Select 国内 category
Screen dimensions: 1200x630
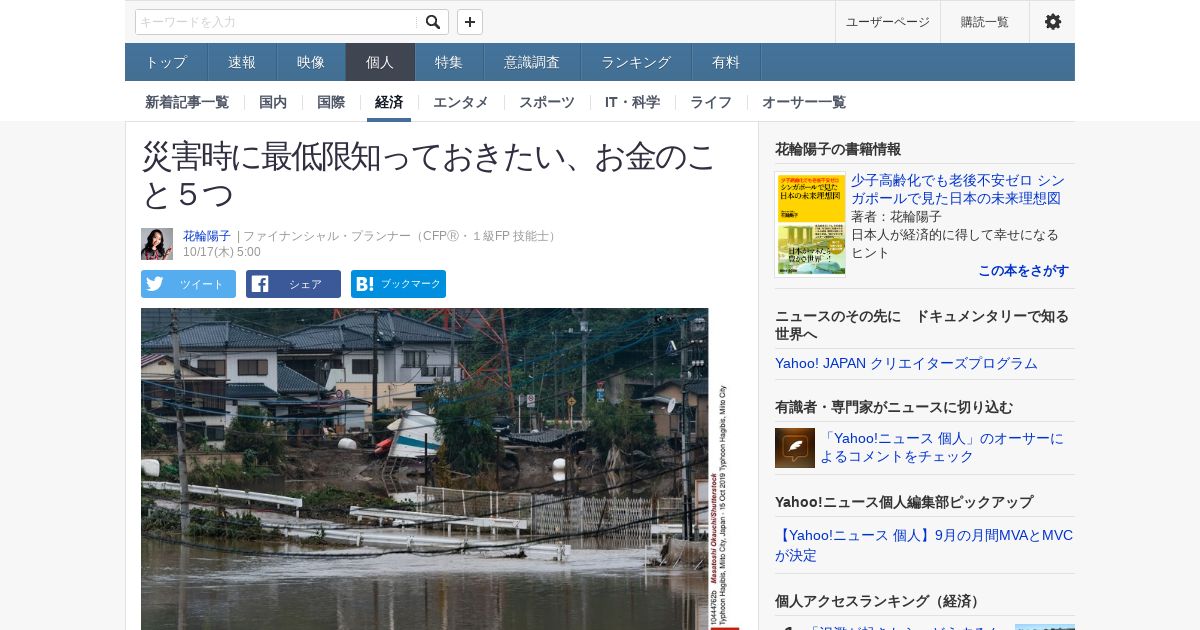pos(273,102)
